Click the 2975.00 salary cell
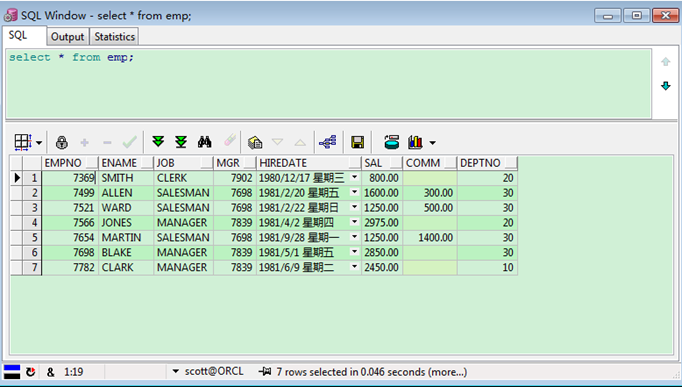The width and height of the screenshot is (682, 387). (x=382, y=223)
